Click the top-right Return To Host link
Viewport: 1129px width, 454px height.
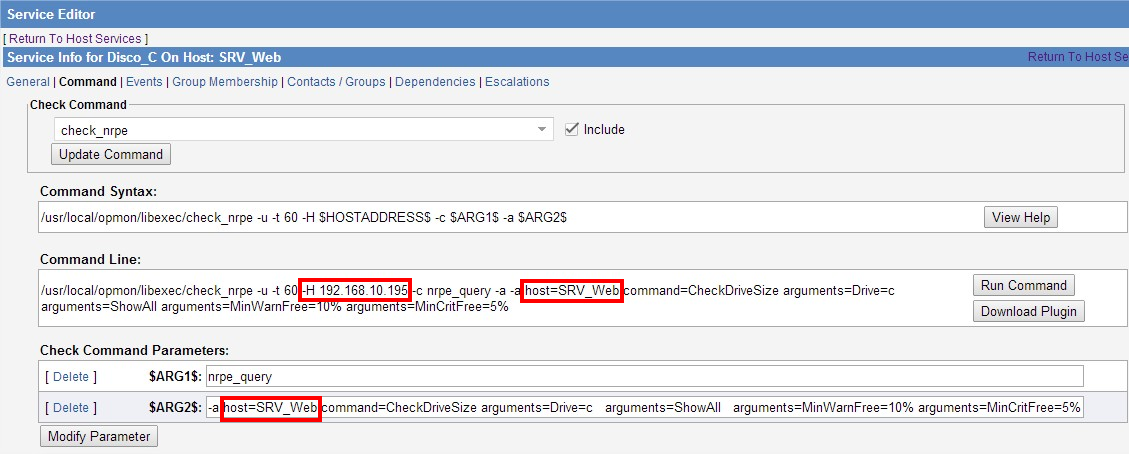coord(1077,57)
